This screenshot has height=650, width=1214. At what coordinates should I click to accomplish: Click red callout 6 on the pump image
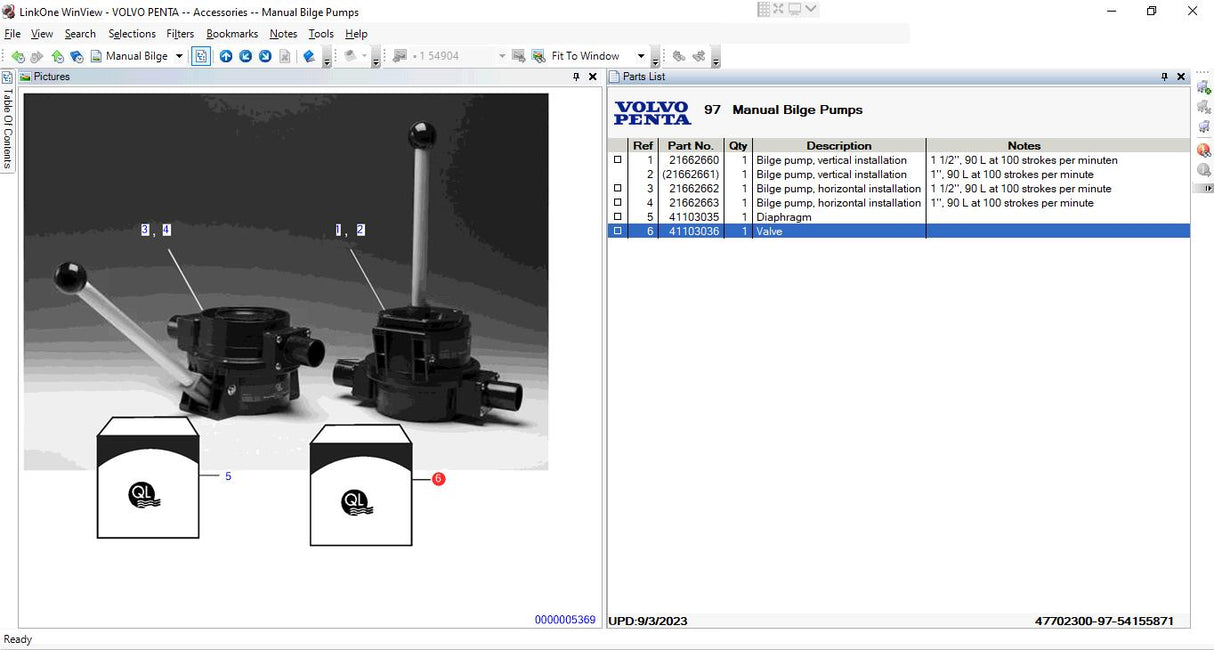437,478
